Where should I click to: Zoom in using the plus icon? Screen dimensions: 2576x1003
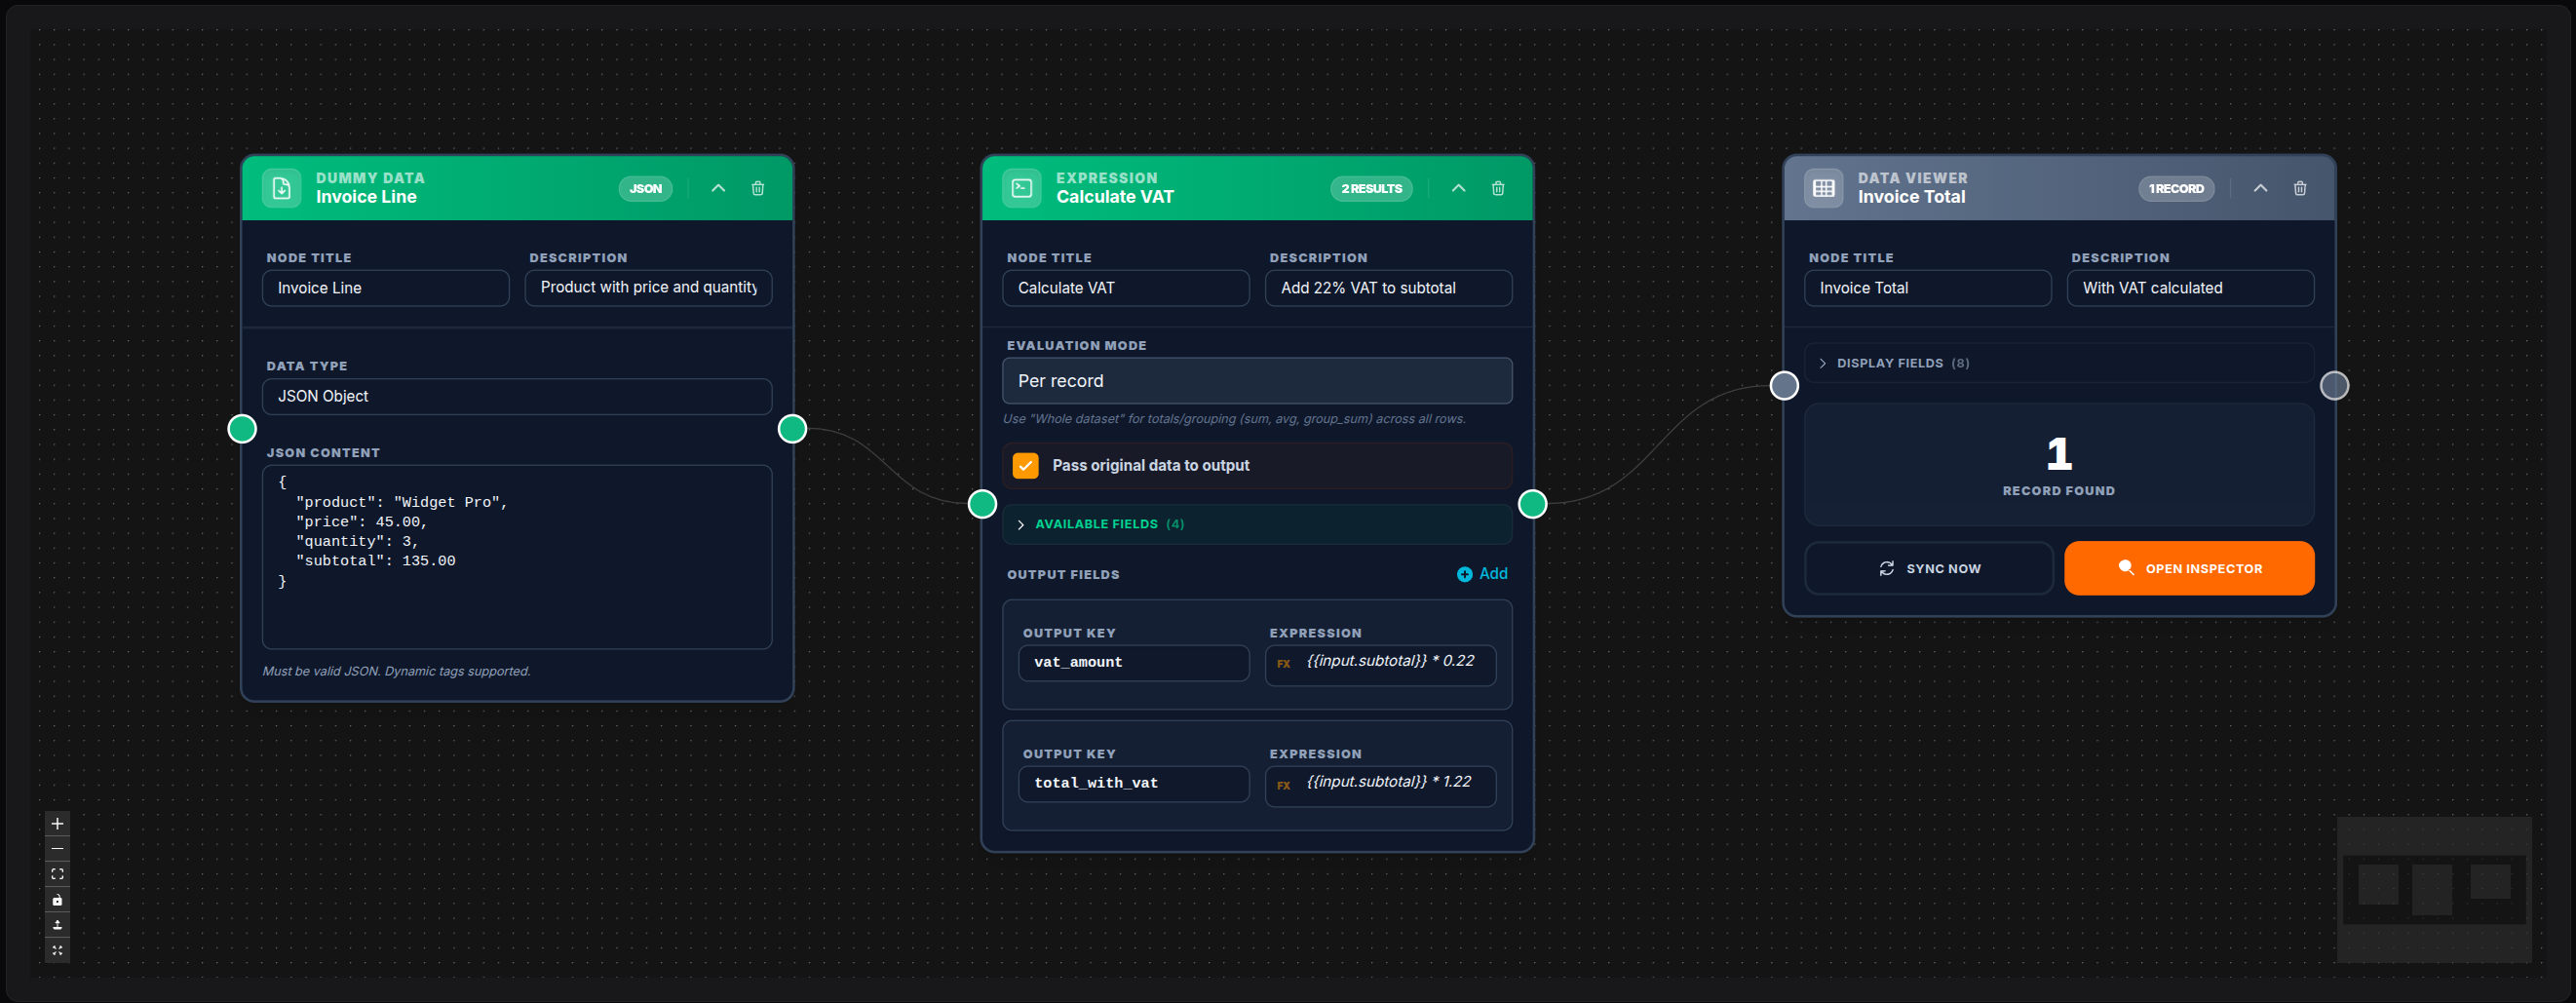[x=57, y=823]
